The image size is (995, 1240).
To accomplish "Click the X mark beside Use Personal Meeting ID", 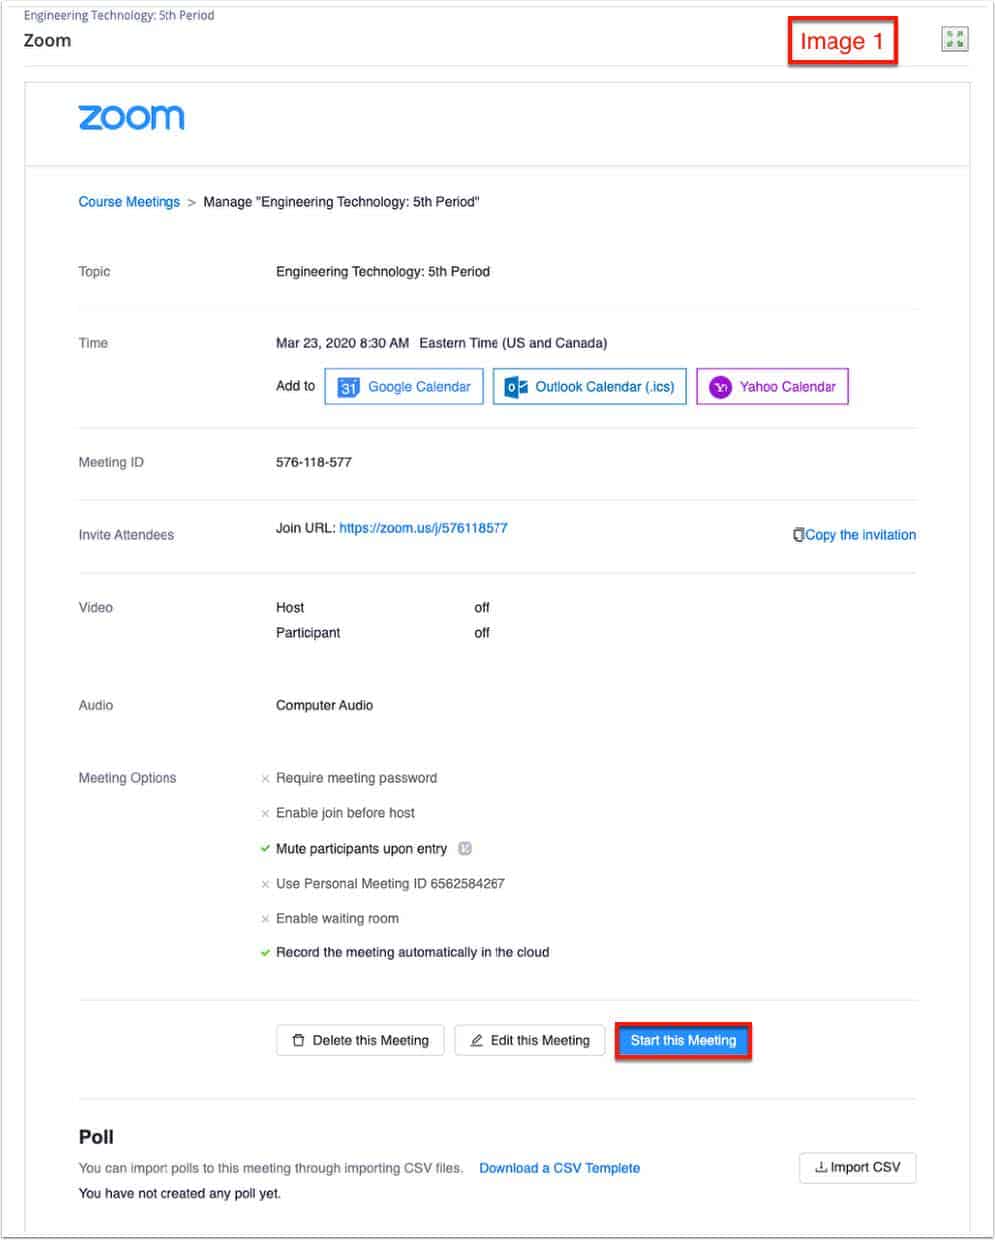I will [x=265, y=884].
